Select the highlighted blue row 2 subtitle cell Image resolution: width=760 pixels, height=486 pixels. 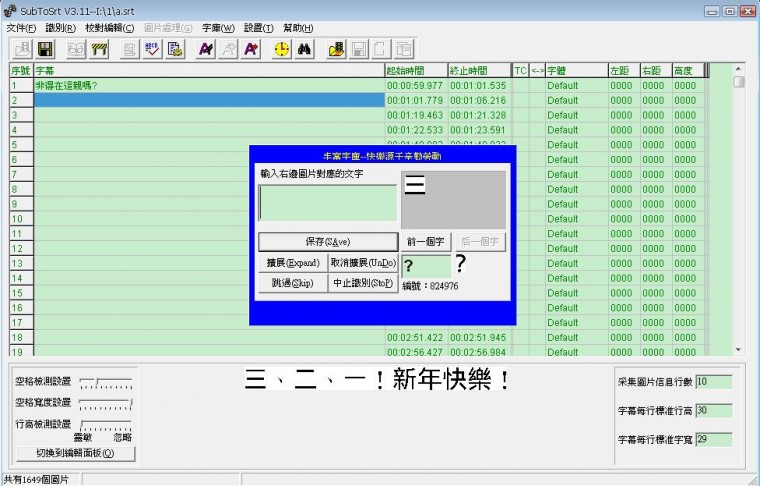point(209,100)
